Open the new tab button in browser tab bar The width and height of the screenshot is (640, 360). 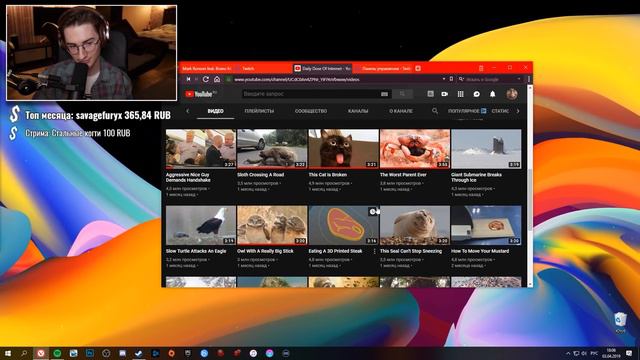418,68
